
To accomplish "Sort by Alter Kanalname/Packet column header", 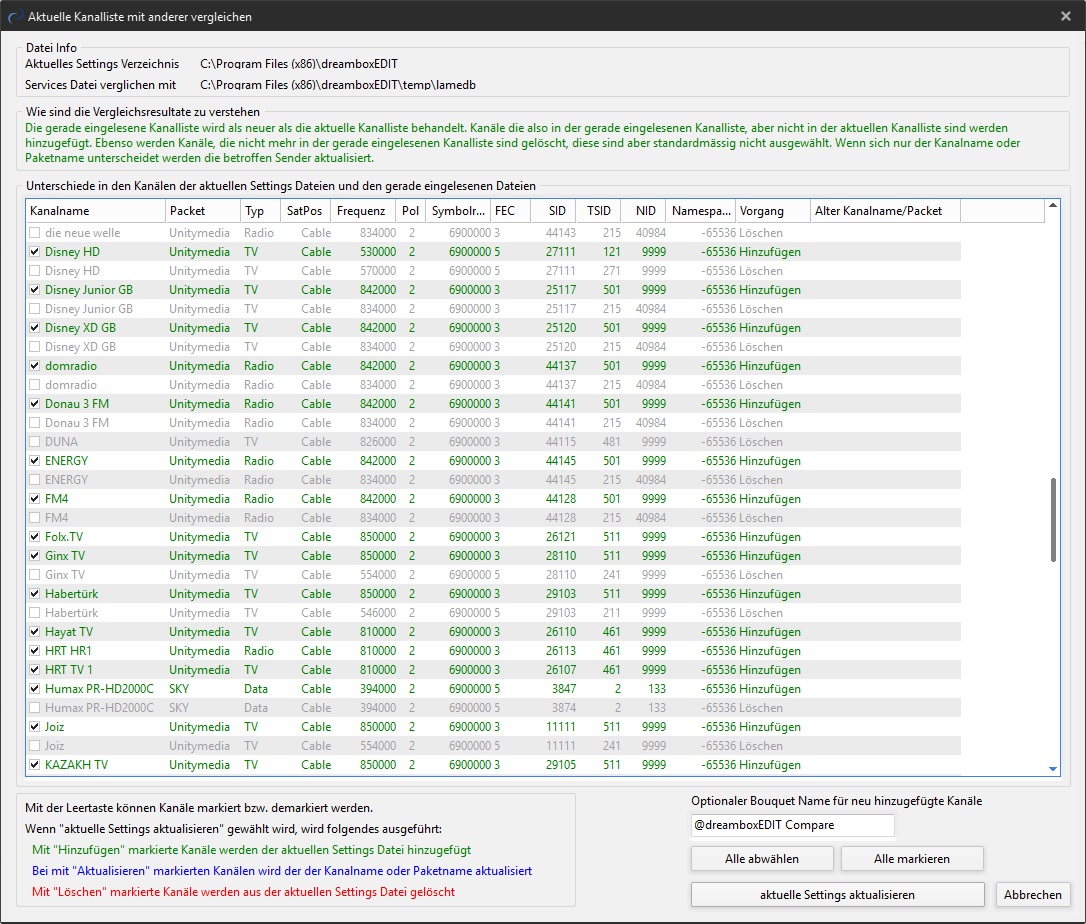I will (886, 211).
